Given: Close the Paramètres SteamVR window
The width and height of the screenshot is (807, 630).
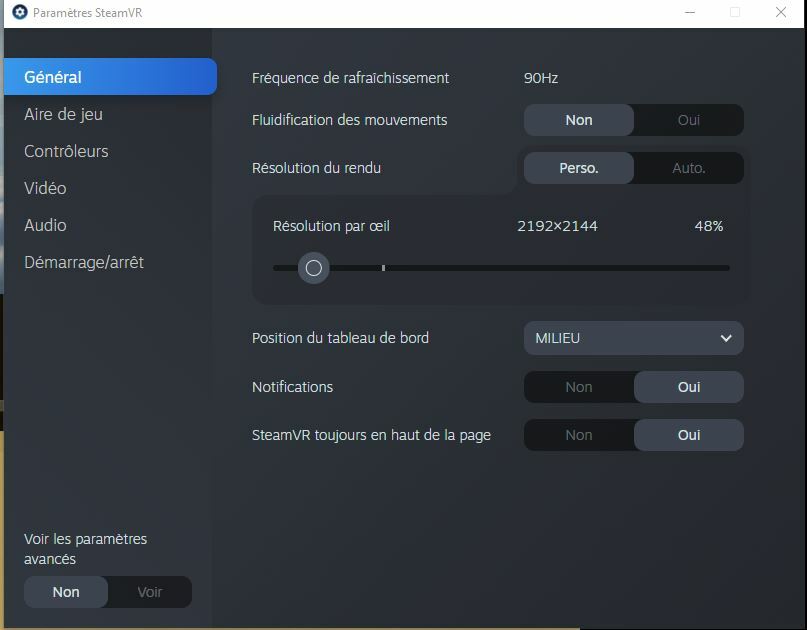Looking at the screenshot, I should [x=781, y=12].
